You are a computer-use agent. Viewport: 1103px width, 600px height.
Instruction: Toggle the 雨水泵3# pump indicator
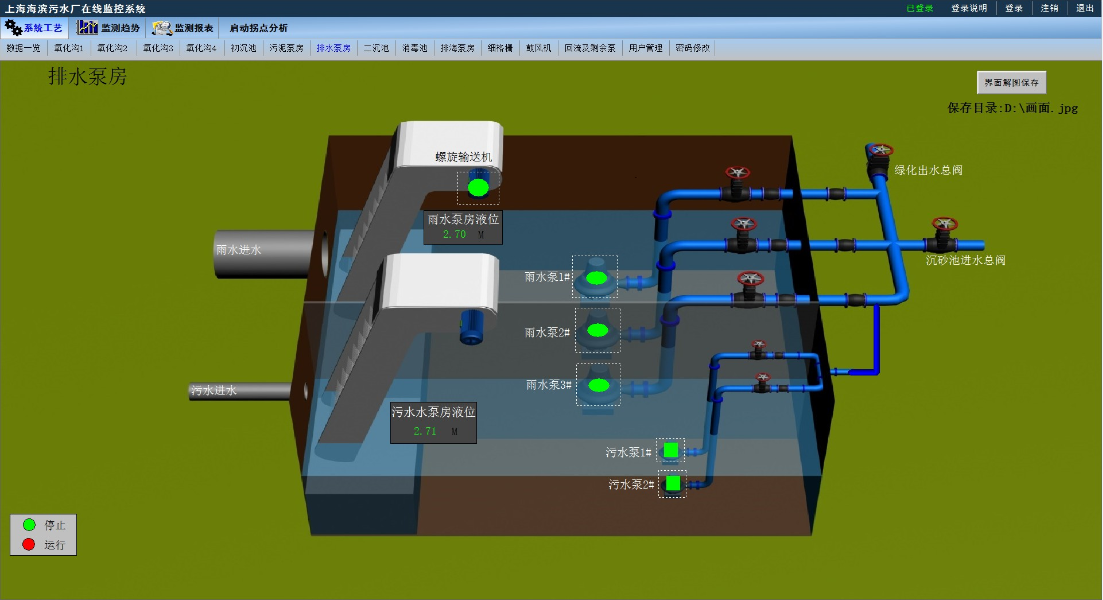599,385
